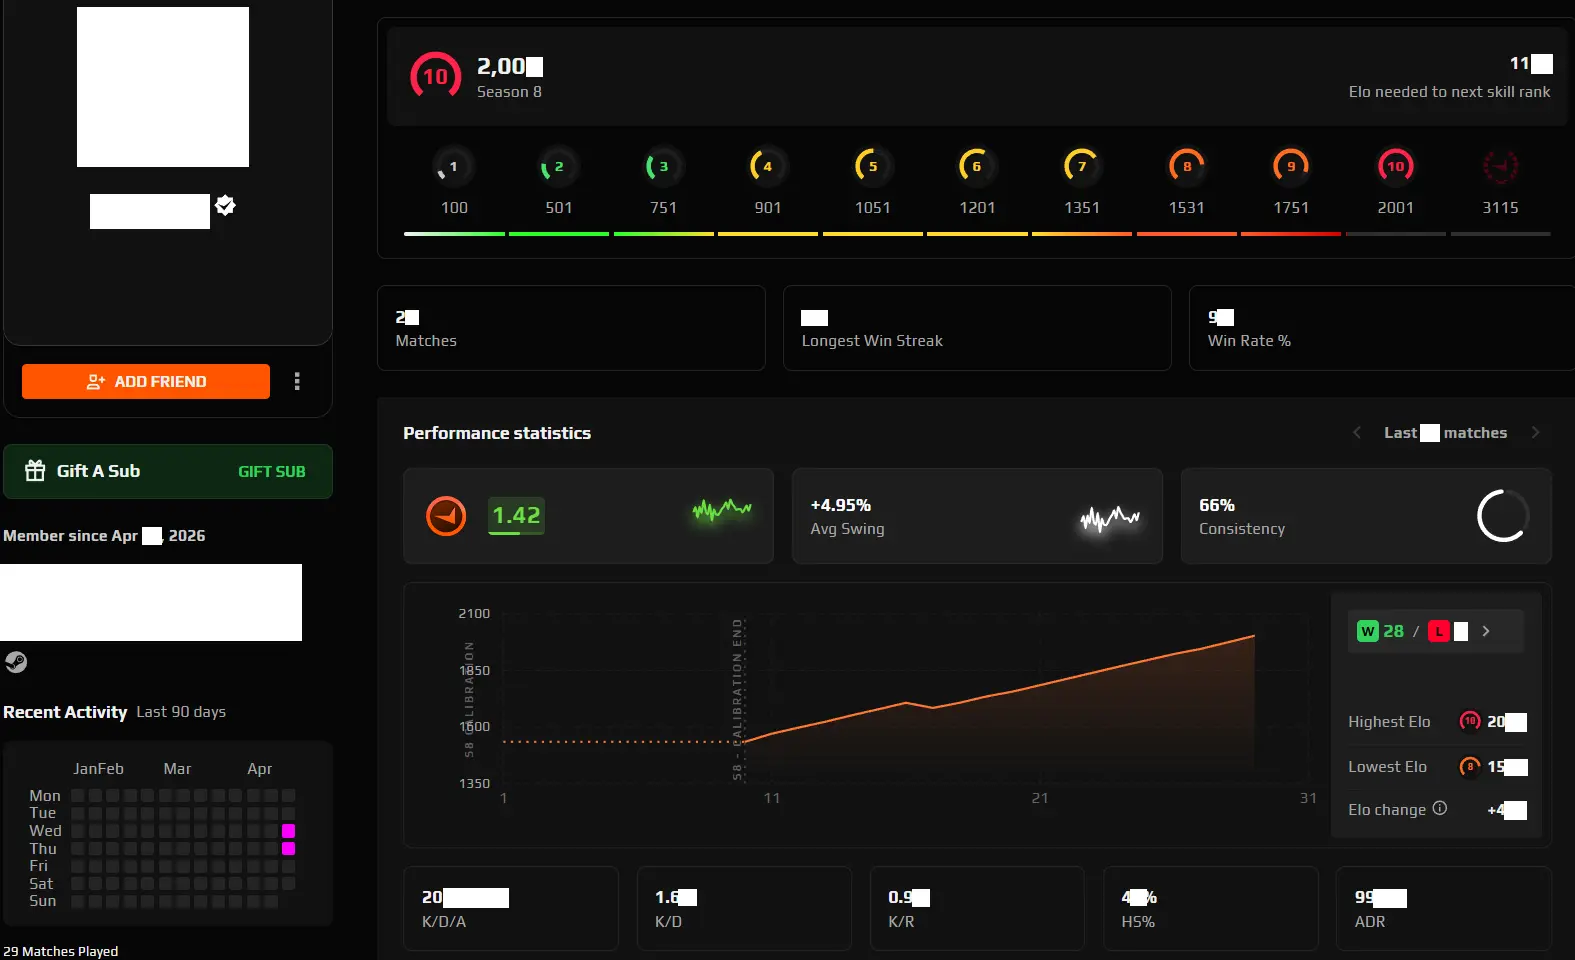This screenshot has width=1575, height=960.
Task: Click the Consistency circular progress indicator
Action: pos(1503,516)
